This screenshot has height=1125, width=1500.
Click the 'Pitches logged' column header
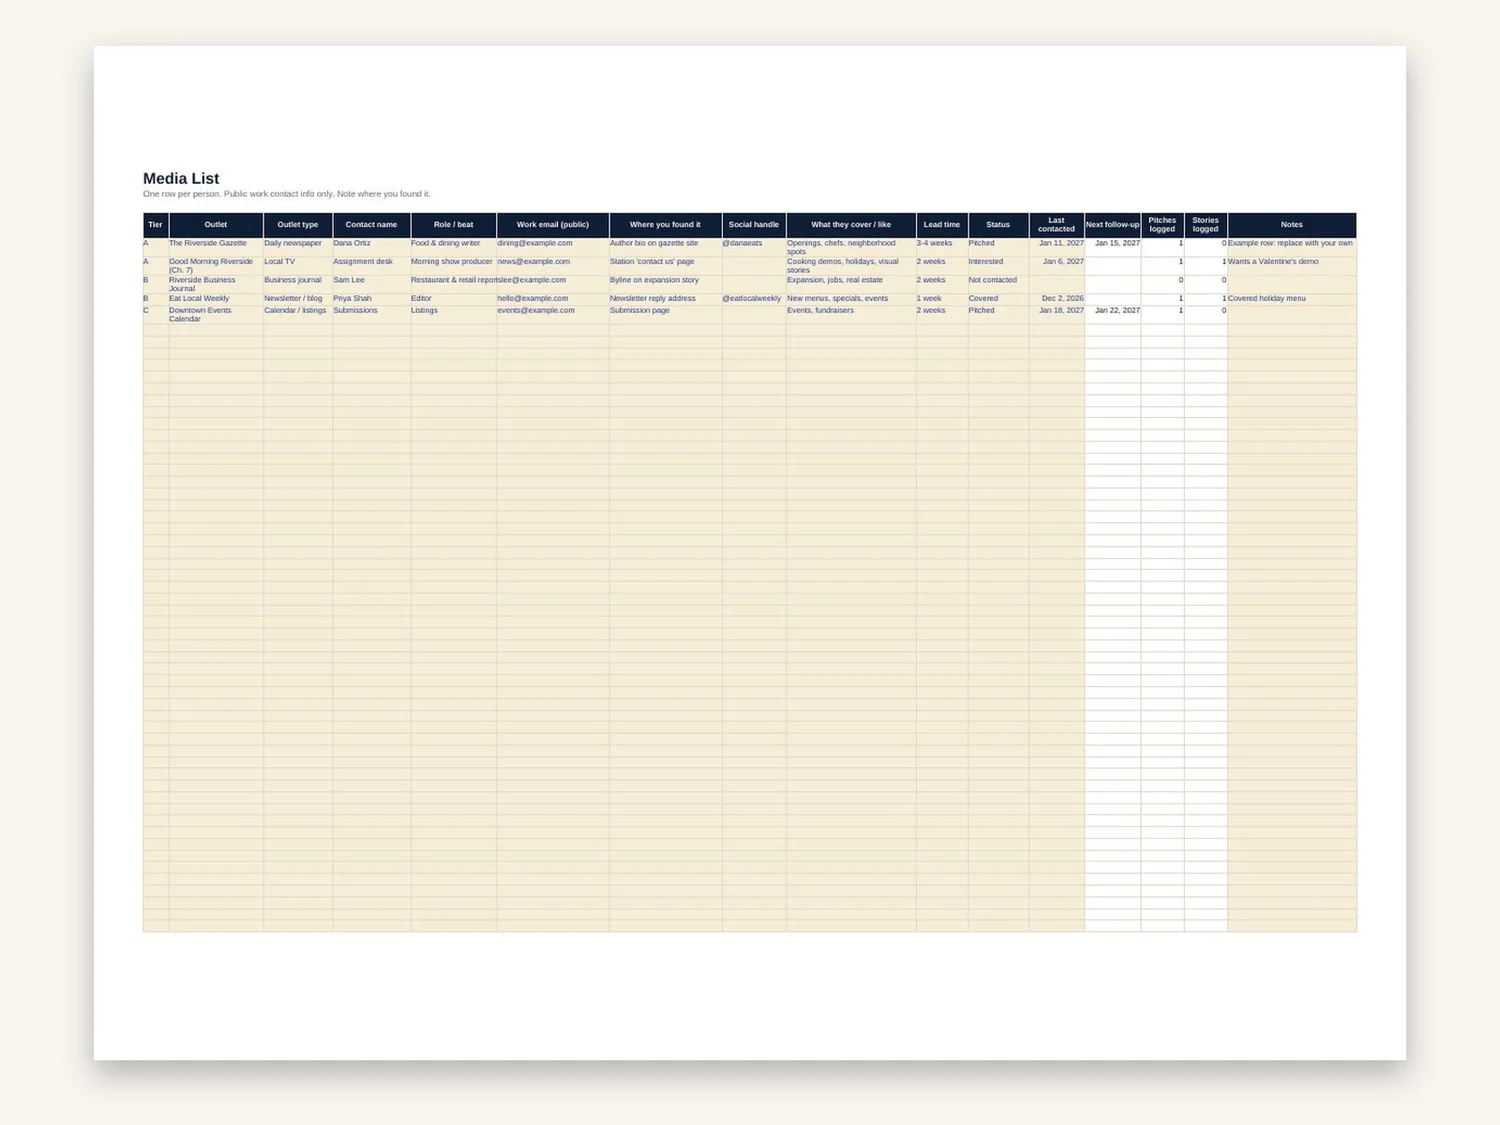click(1163, 225)
